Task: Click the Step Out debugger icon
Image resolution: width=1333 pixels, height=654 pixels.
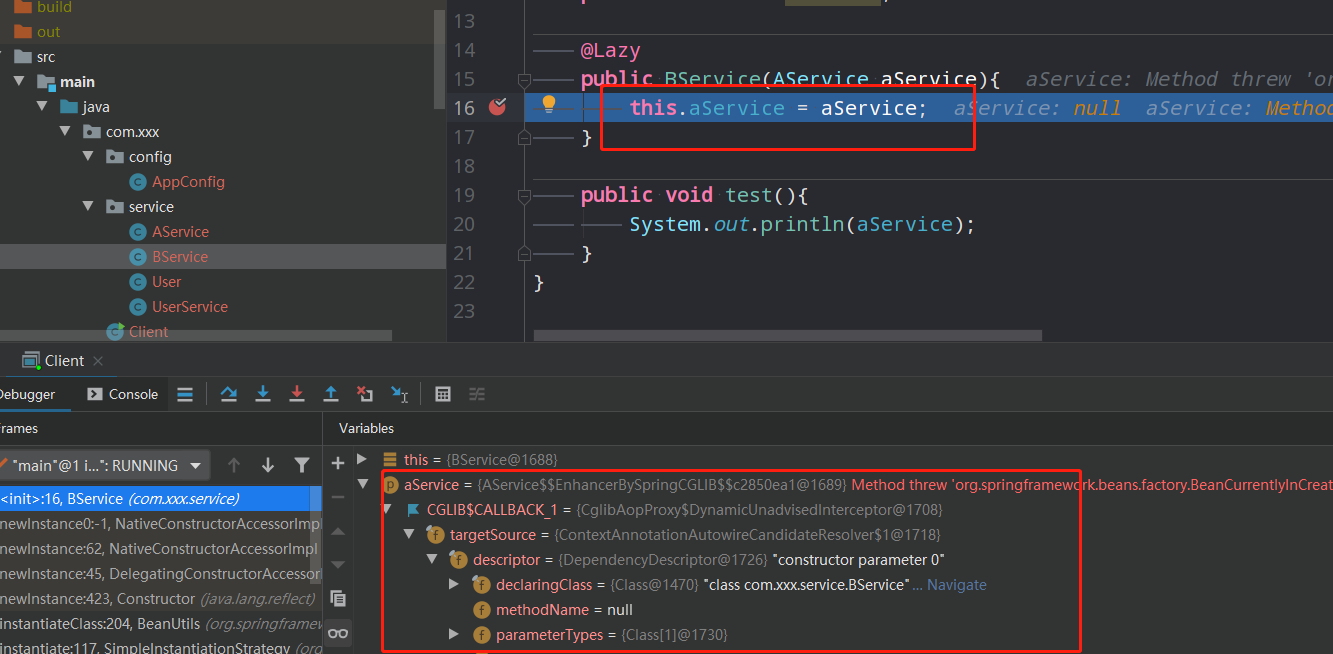Action: (x=331, y=394)
